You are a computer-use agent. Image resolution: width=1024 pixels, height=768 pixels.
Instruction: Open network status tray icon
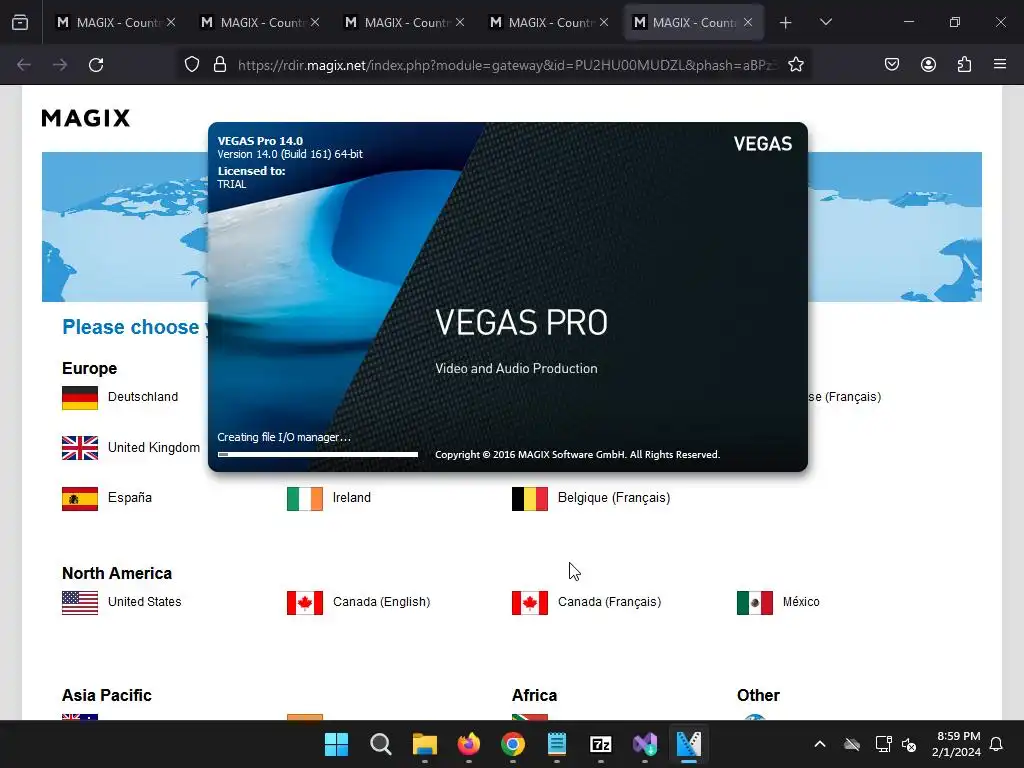point(883,744)
